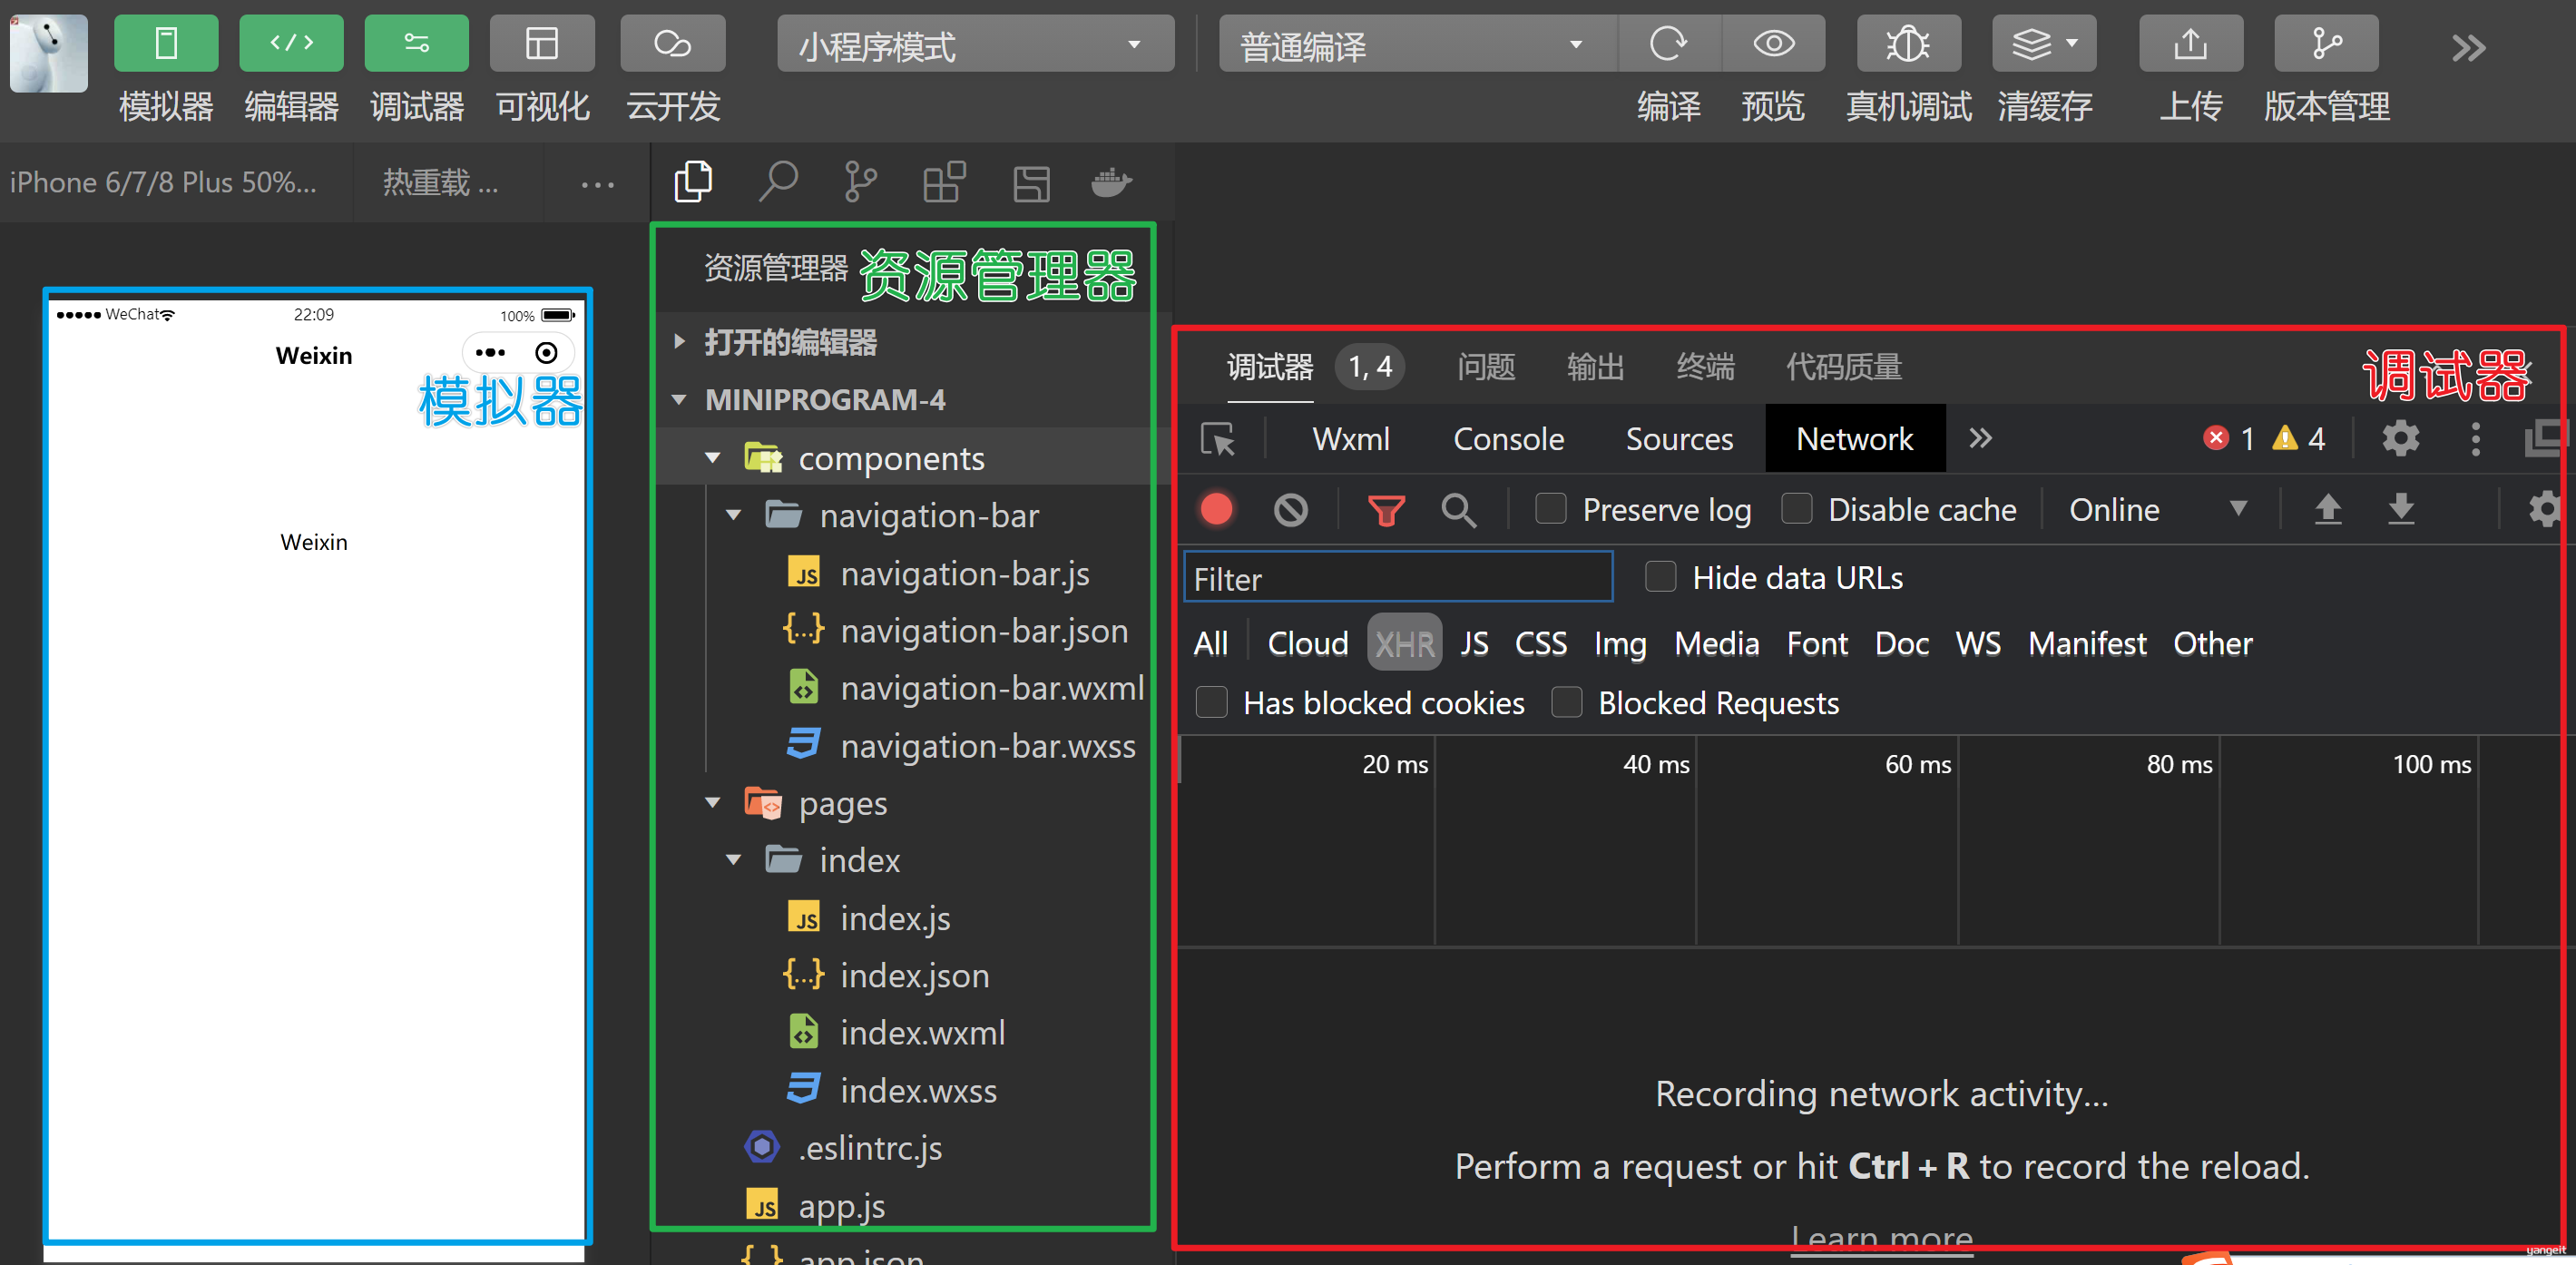Clear the network log icon
The height and width of the screenshot is (1265, 2576).
click(1290, 510)
